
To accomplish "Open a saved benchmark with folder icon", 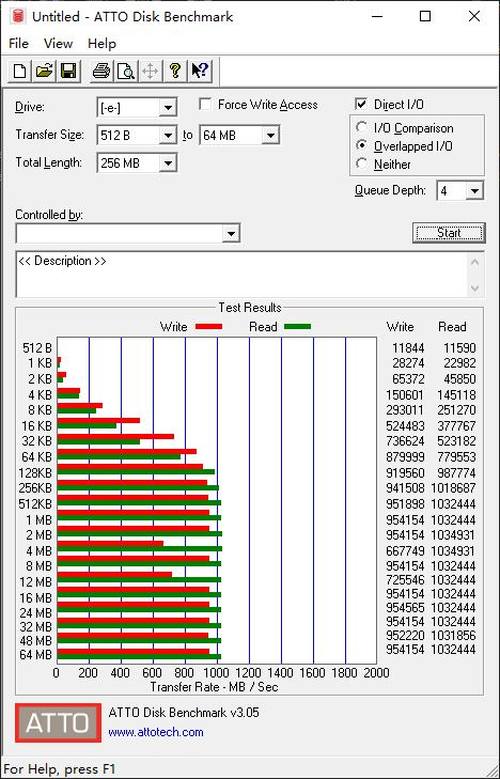I will (x=44, y=71).
